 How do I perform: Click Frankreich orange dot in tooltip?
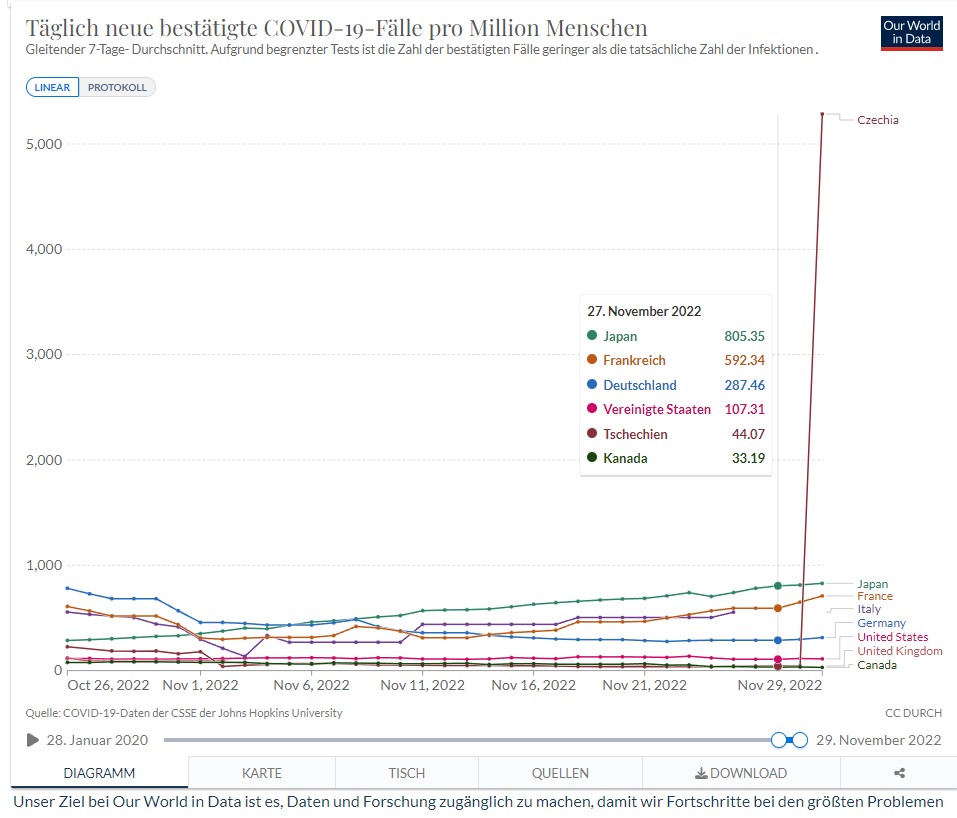click(x=591, y=360)
